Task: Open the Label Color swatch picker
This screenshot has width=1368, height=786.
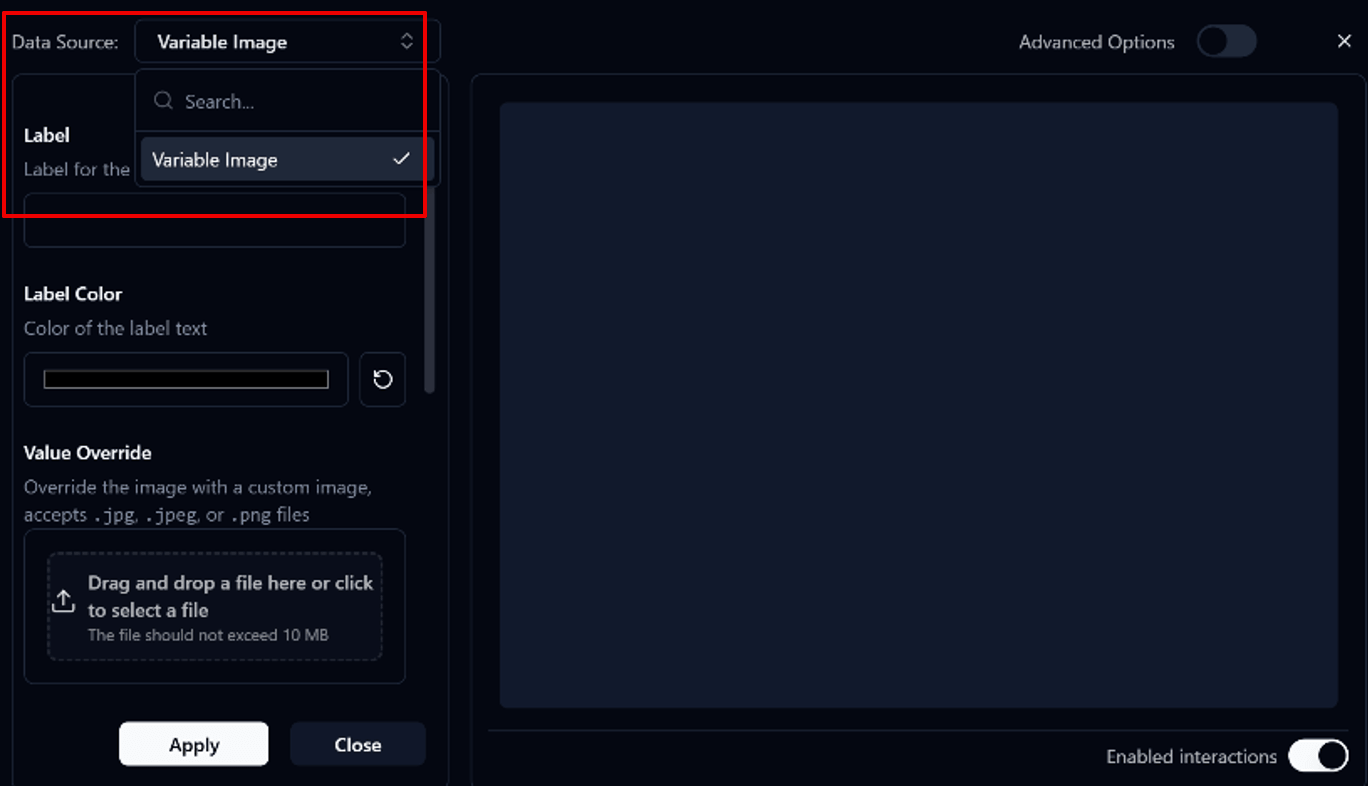Action: click(186, 379)
